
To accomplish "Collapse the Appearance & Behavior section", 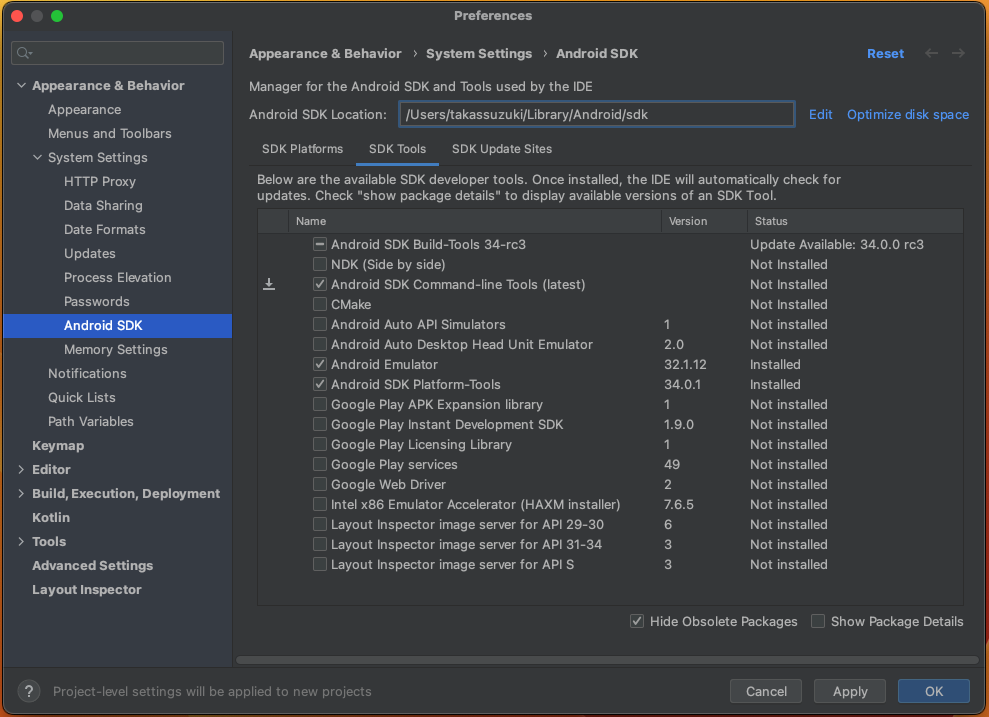I will pos(22,86).
